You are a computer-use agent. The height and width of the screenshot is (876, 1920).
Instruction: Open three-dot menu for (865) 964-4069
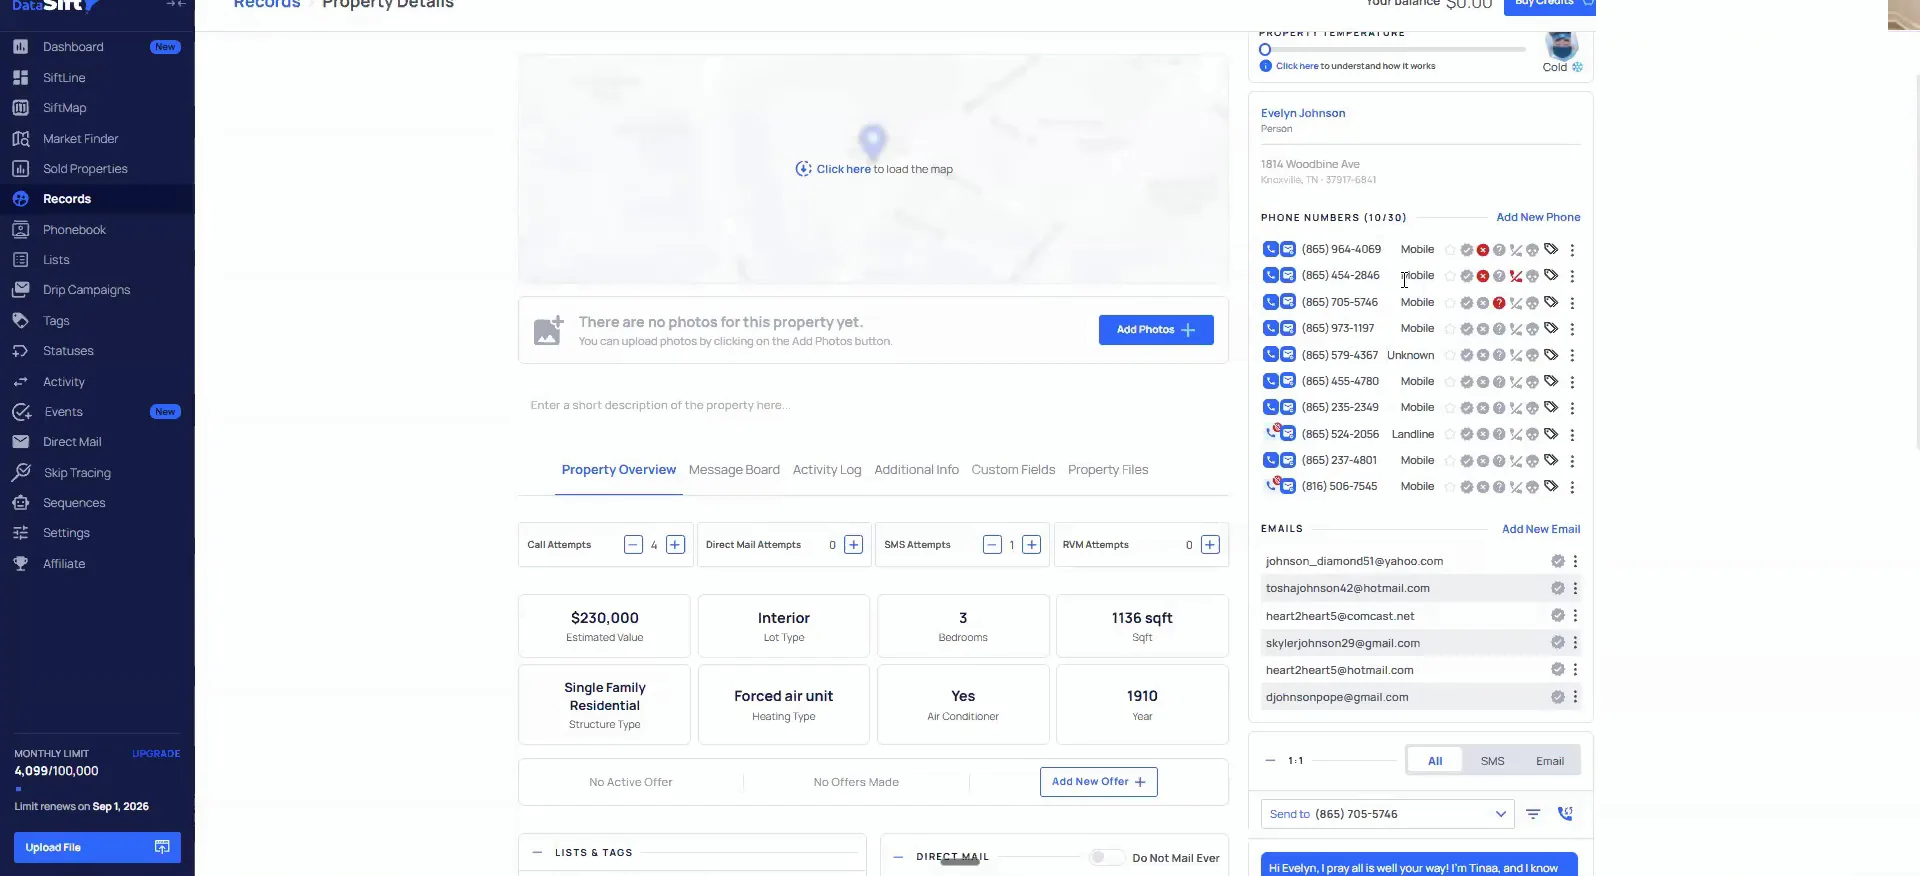pos(1572,250)
